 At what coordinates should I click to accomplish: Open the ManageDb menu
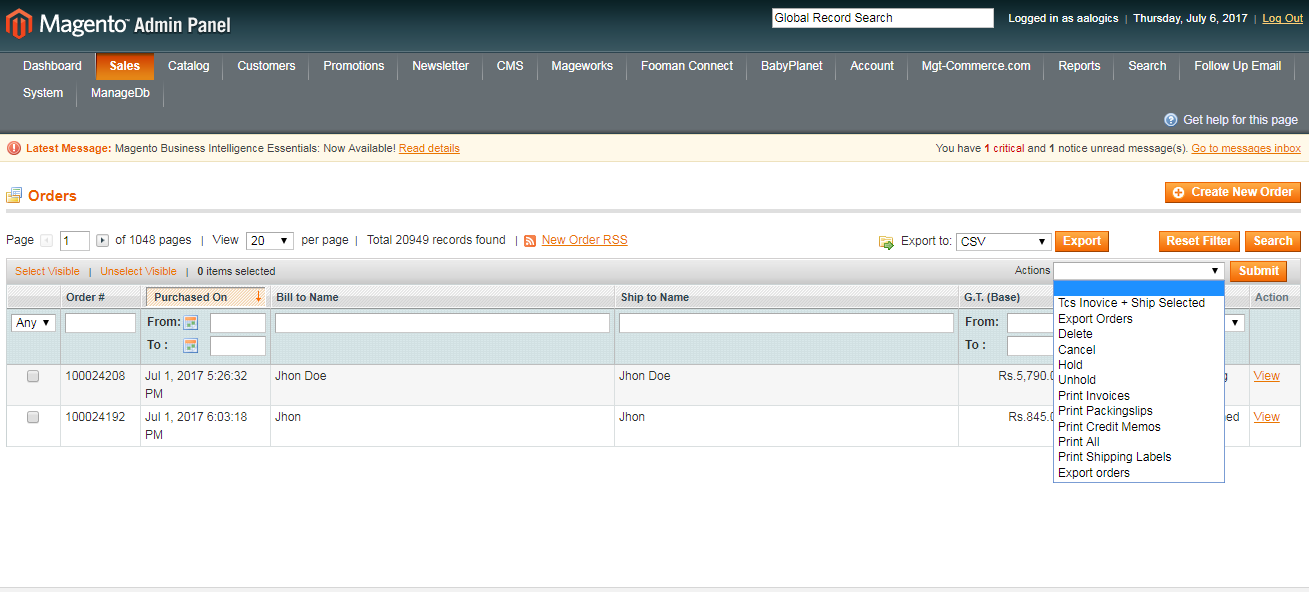[120, 93]
